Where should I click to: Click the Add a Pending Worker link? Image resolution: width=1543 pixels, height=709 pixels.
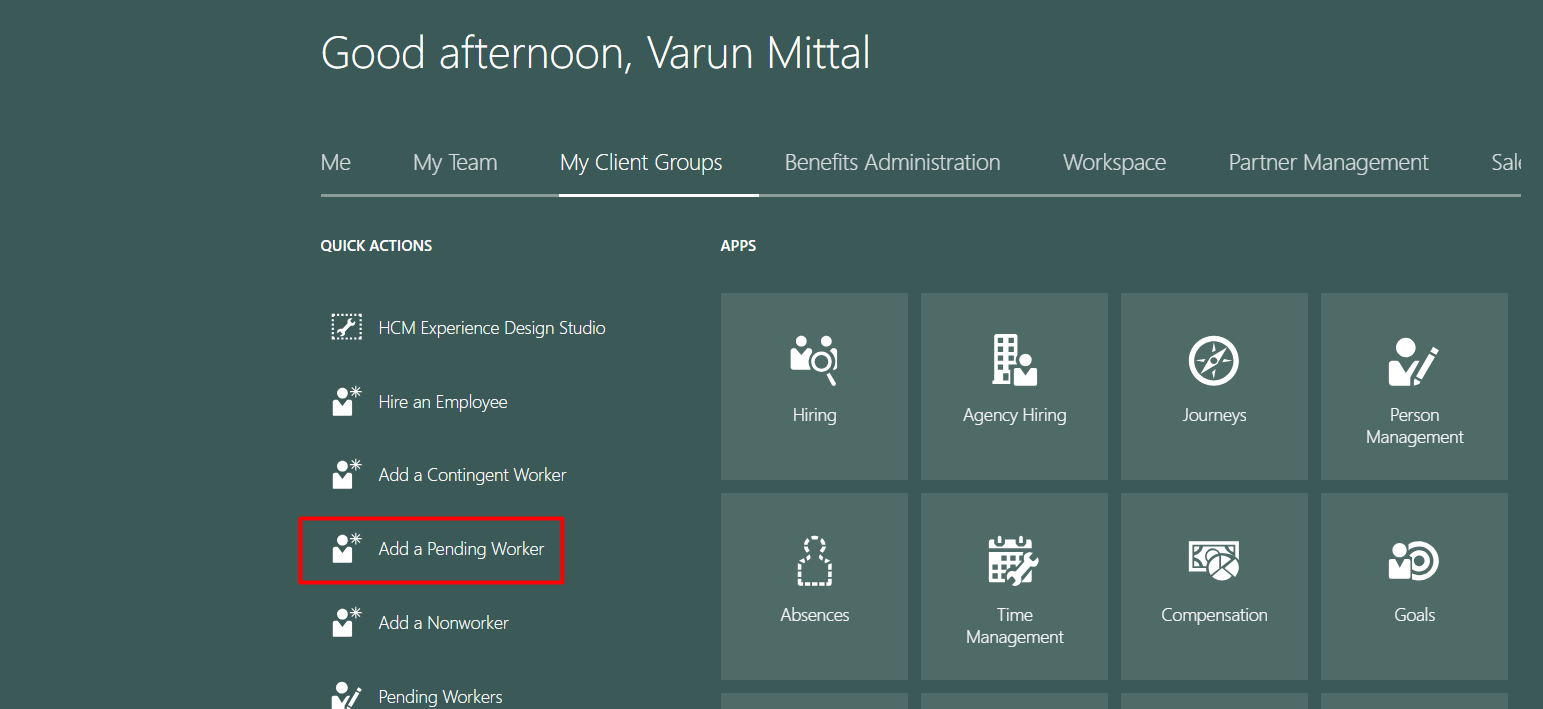tap(461, 549)
